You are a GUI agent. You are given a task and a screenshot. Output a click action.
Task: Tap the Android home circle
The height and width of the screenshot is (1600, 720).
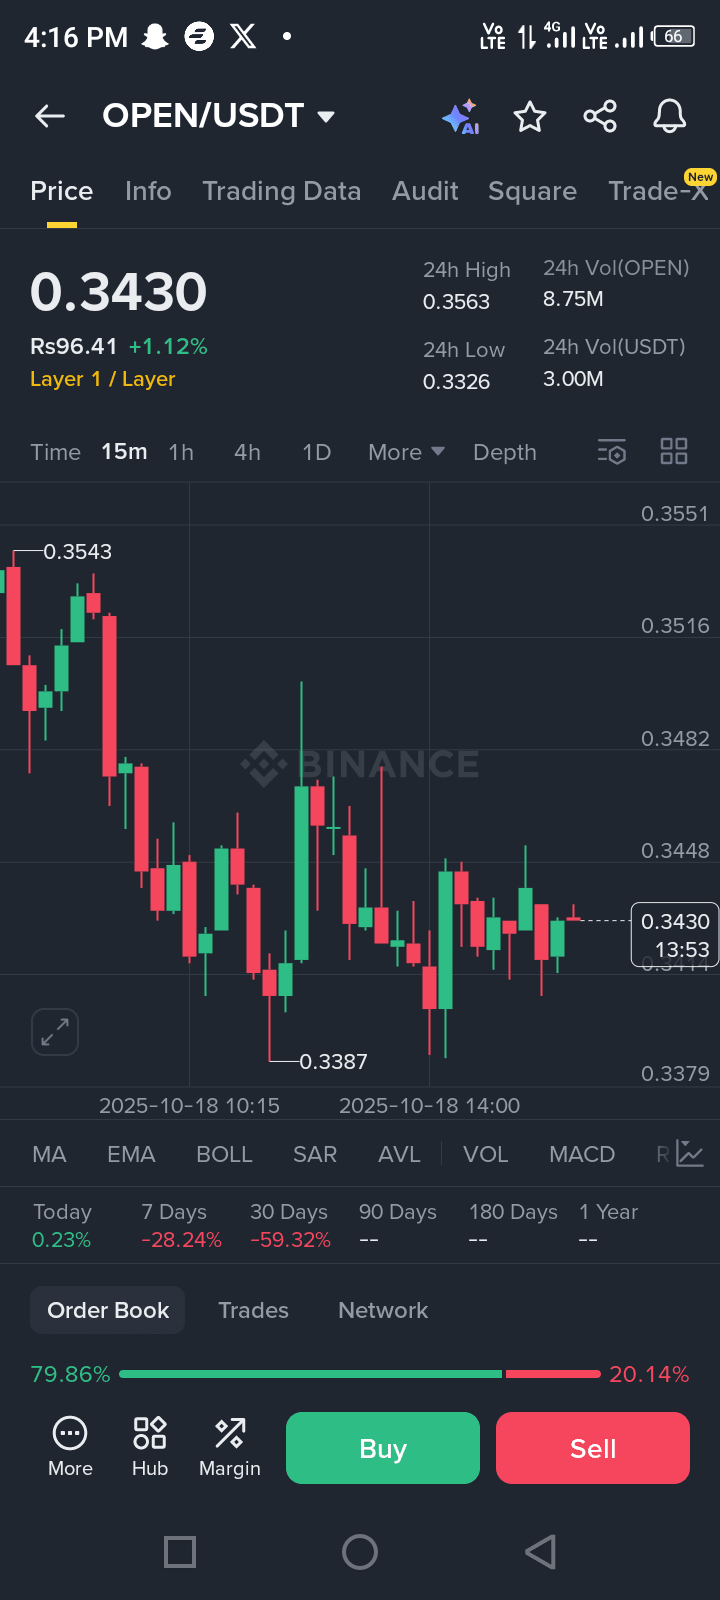tap(360, 1552)
